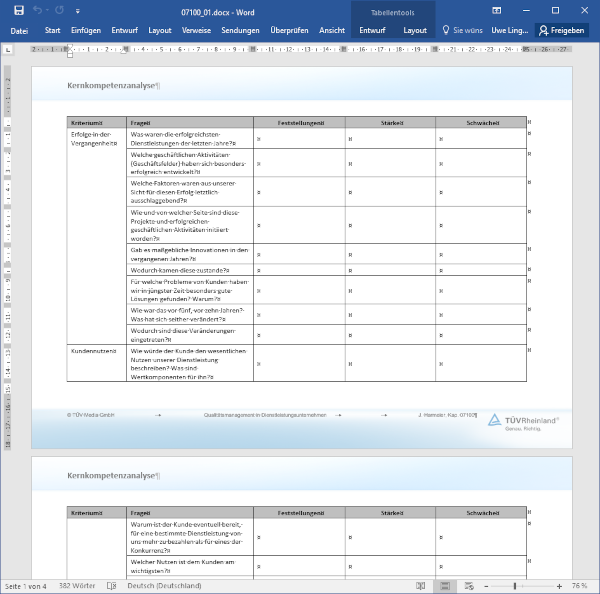Open the Datei menu
Viewport: 600px width, 594px height.
click(19, 31)
